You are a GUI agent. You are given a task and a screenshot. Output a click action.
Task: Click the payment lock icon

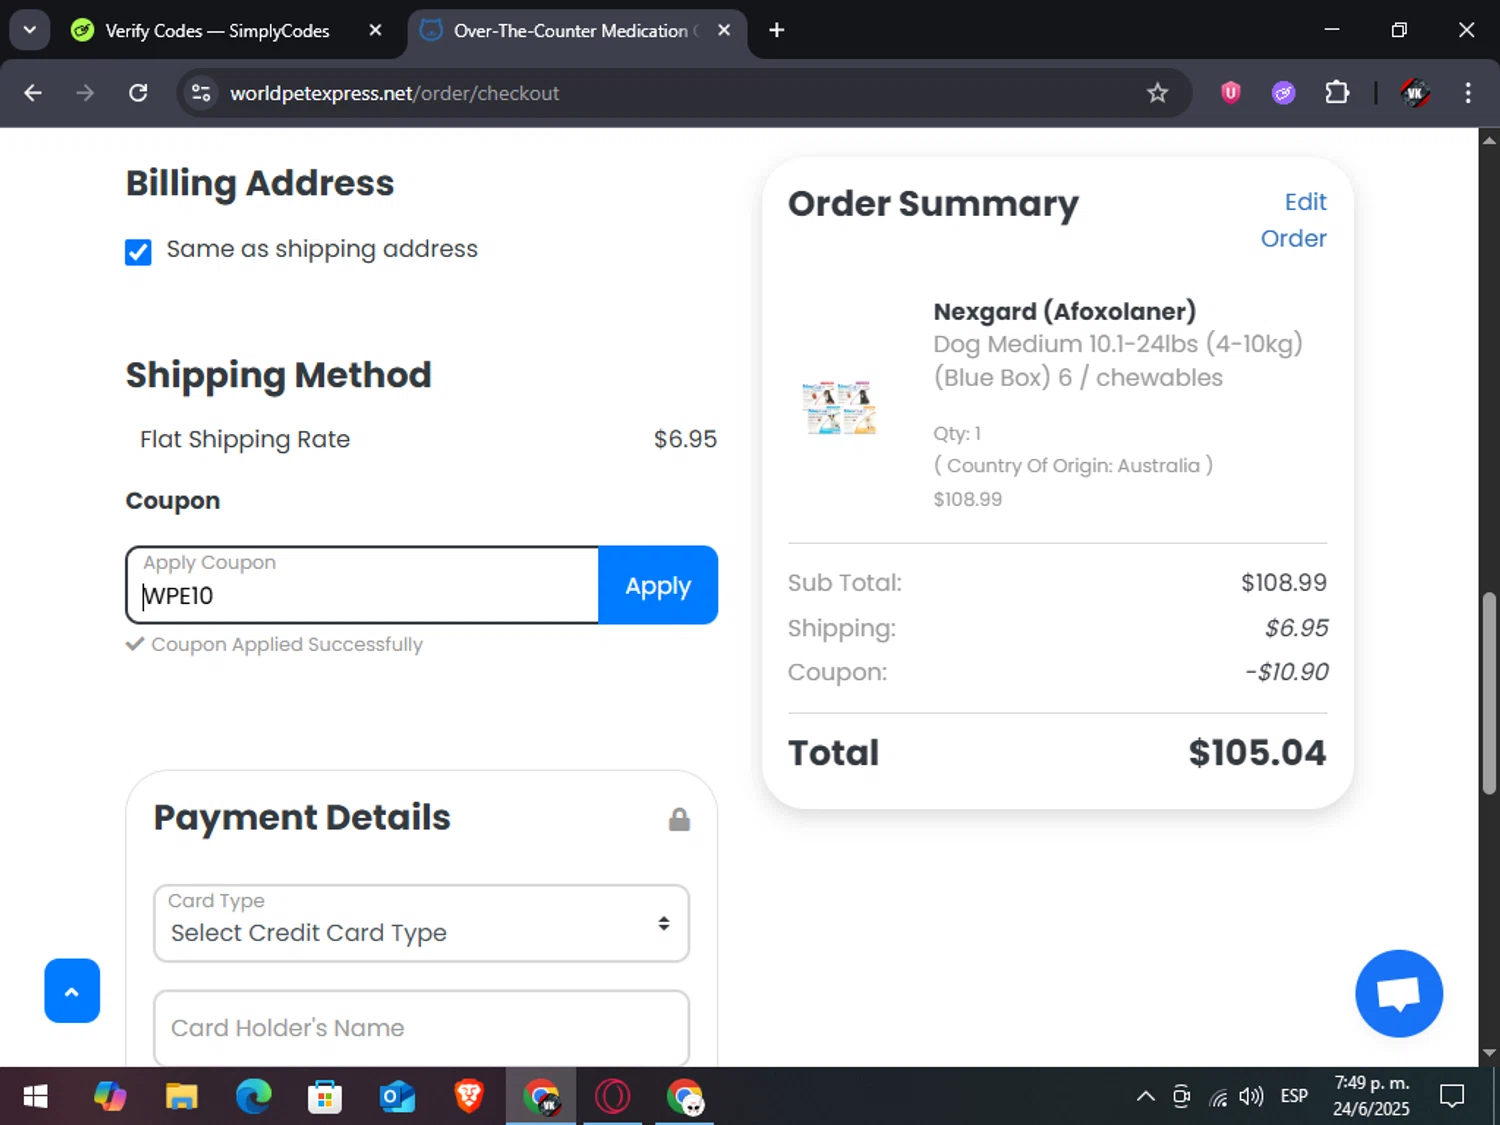(x=679, y=820)
